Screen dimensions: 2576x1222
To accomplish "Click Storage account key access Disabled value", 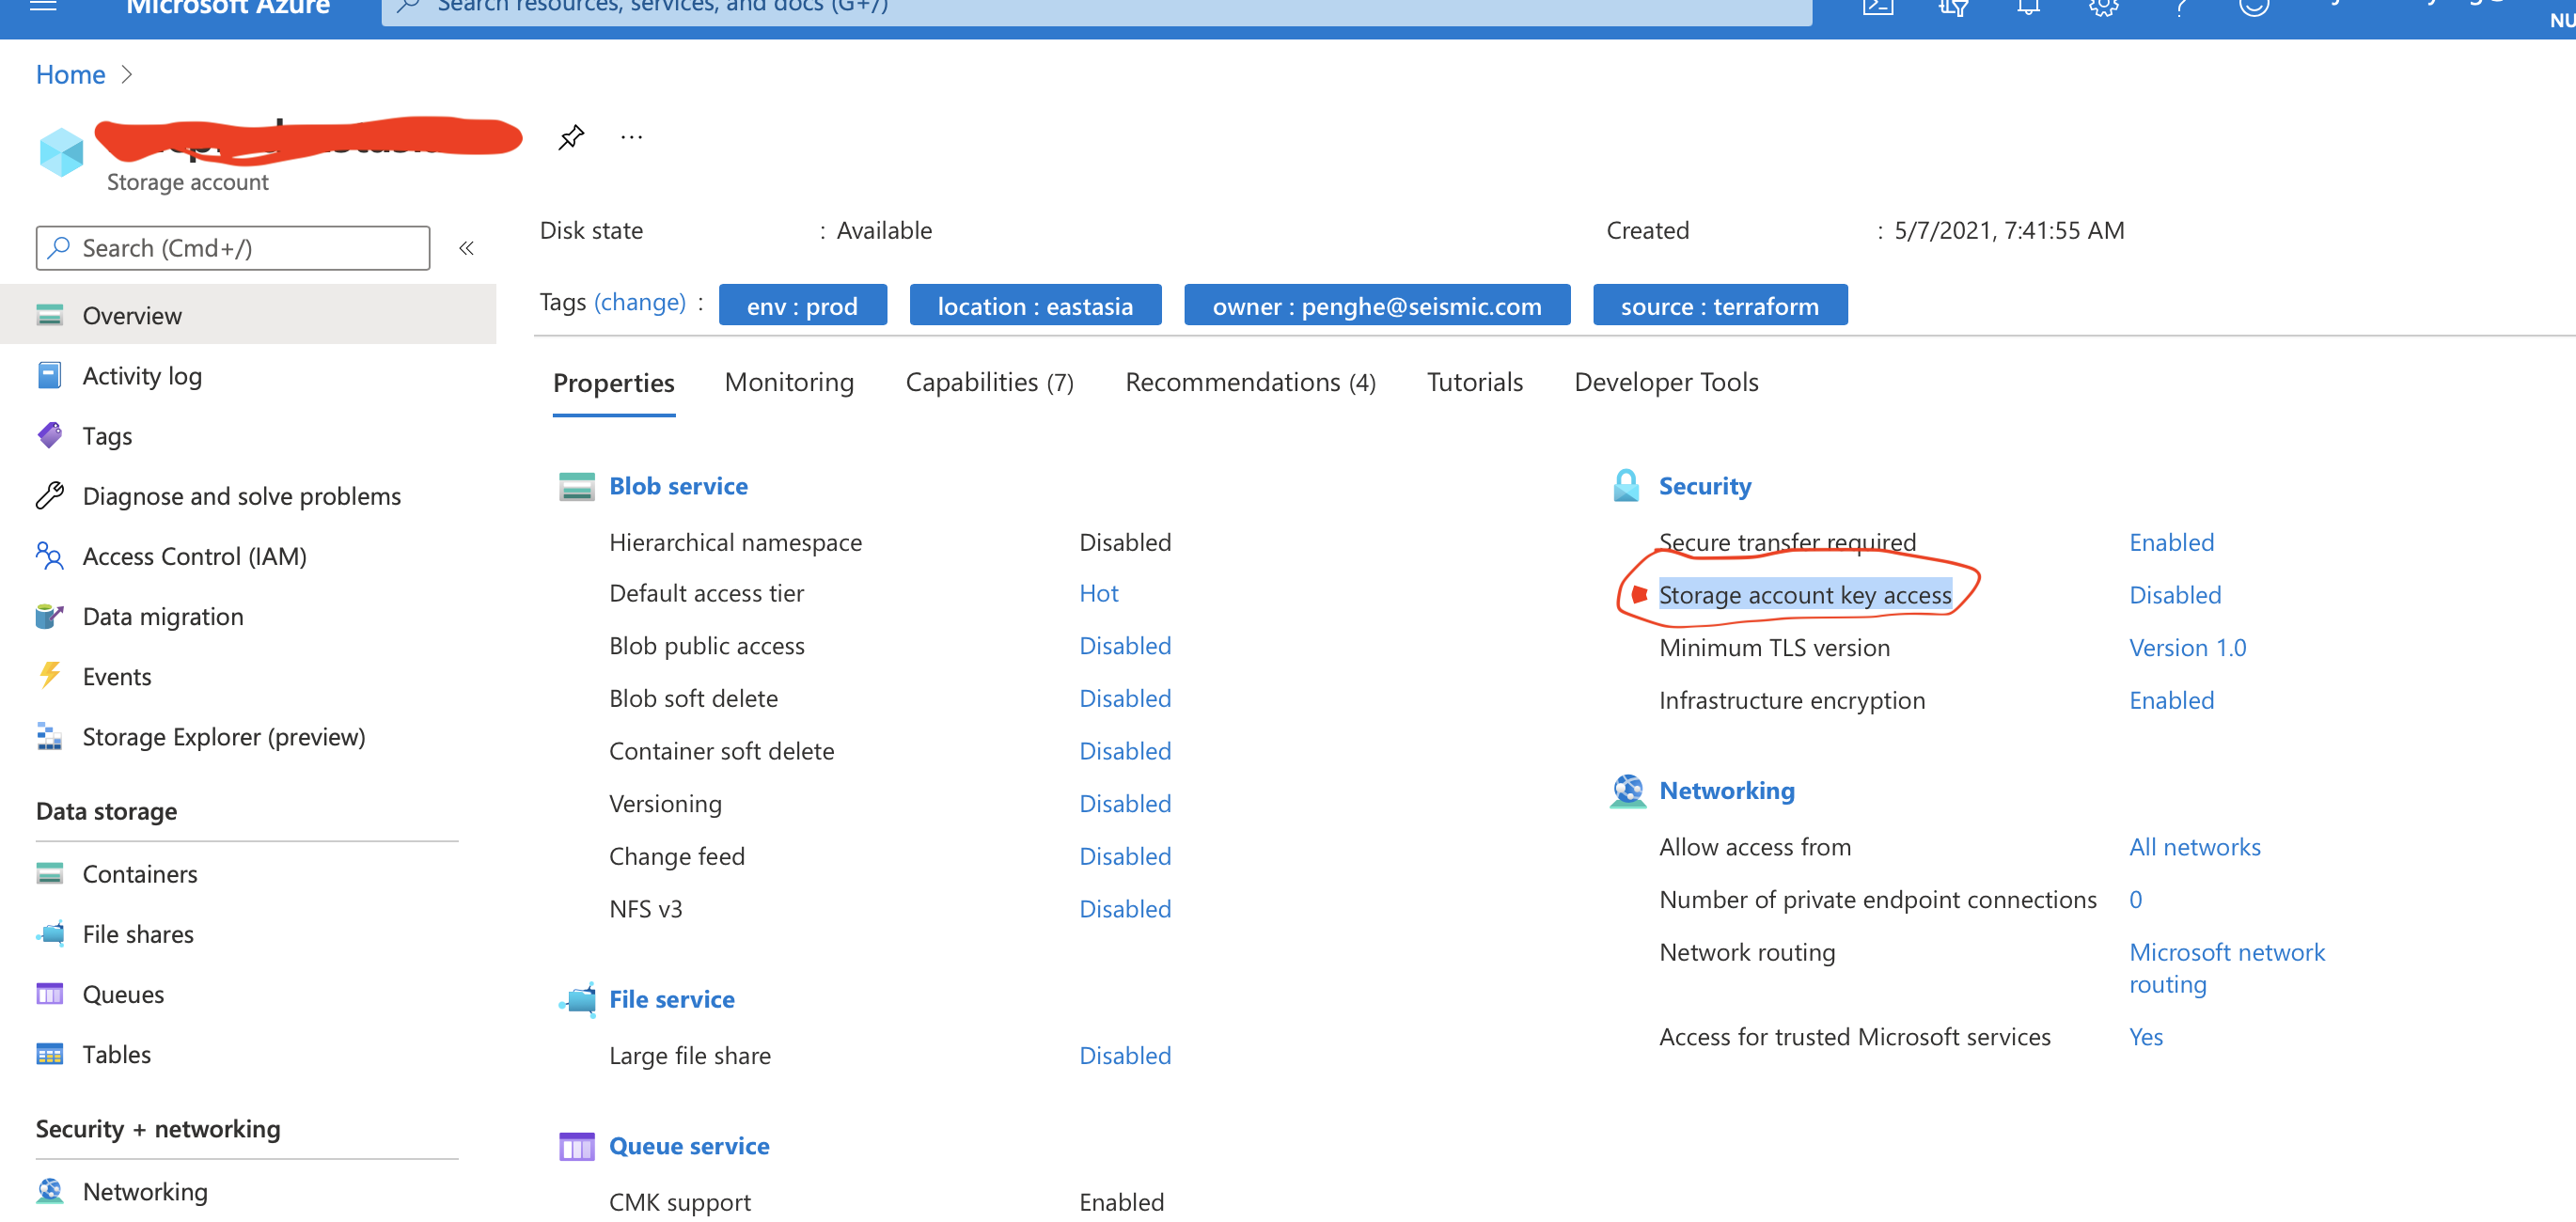I will tap(2175, 595).
